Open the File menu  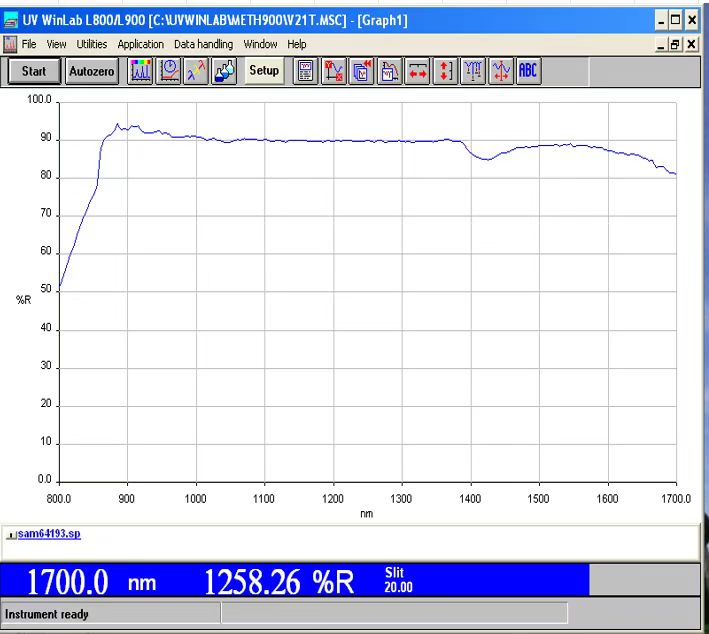click(x=29, y=44)
